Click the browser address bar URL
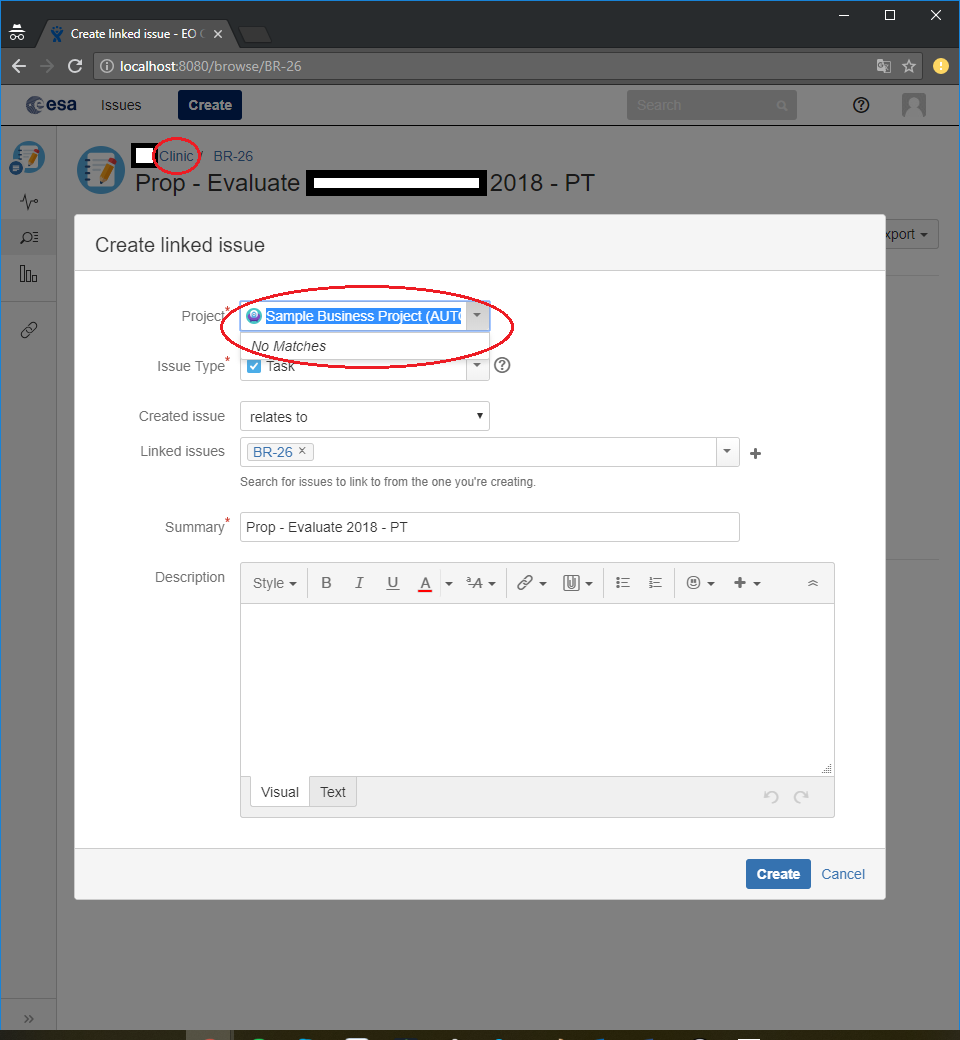The width and height of the screenshot is (960, 1040). click(210, 66)
